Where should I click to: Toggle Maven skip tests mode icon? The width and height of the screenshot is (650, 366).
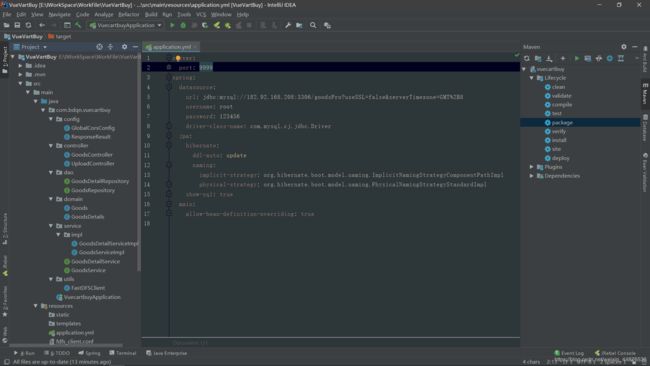pyautogui.click(x=610, y=58)
